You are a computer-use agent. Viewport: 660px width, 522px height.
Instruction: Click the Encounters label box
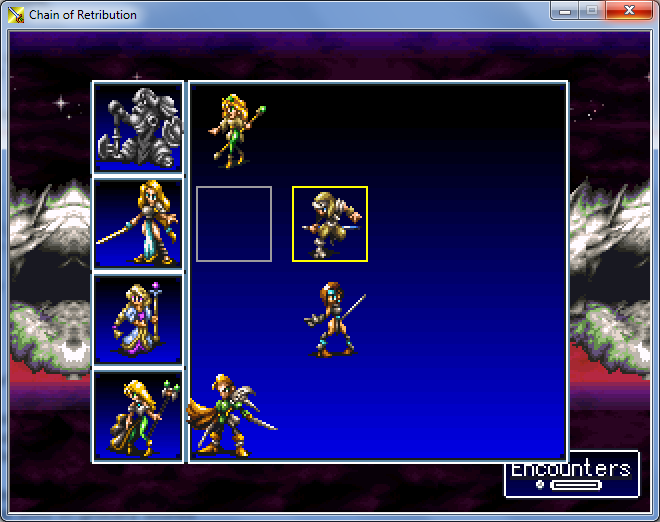coord(572,474)
